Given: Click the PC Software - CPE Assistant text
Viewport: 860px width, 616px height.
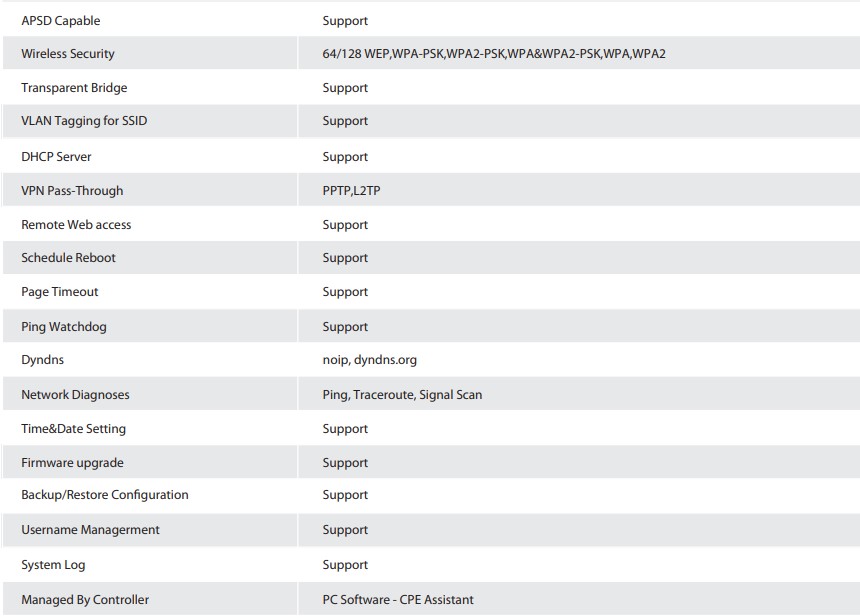Looking at the screenshot, I should pos(398,600).
